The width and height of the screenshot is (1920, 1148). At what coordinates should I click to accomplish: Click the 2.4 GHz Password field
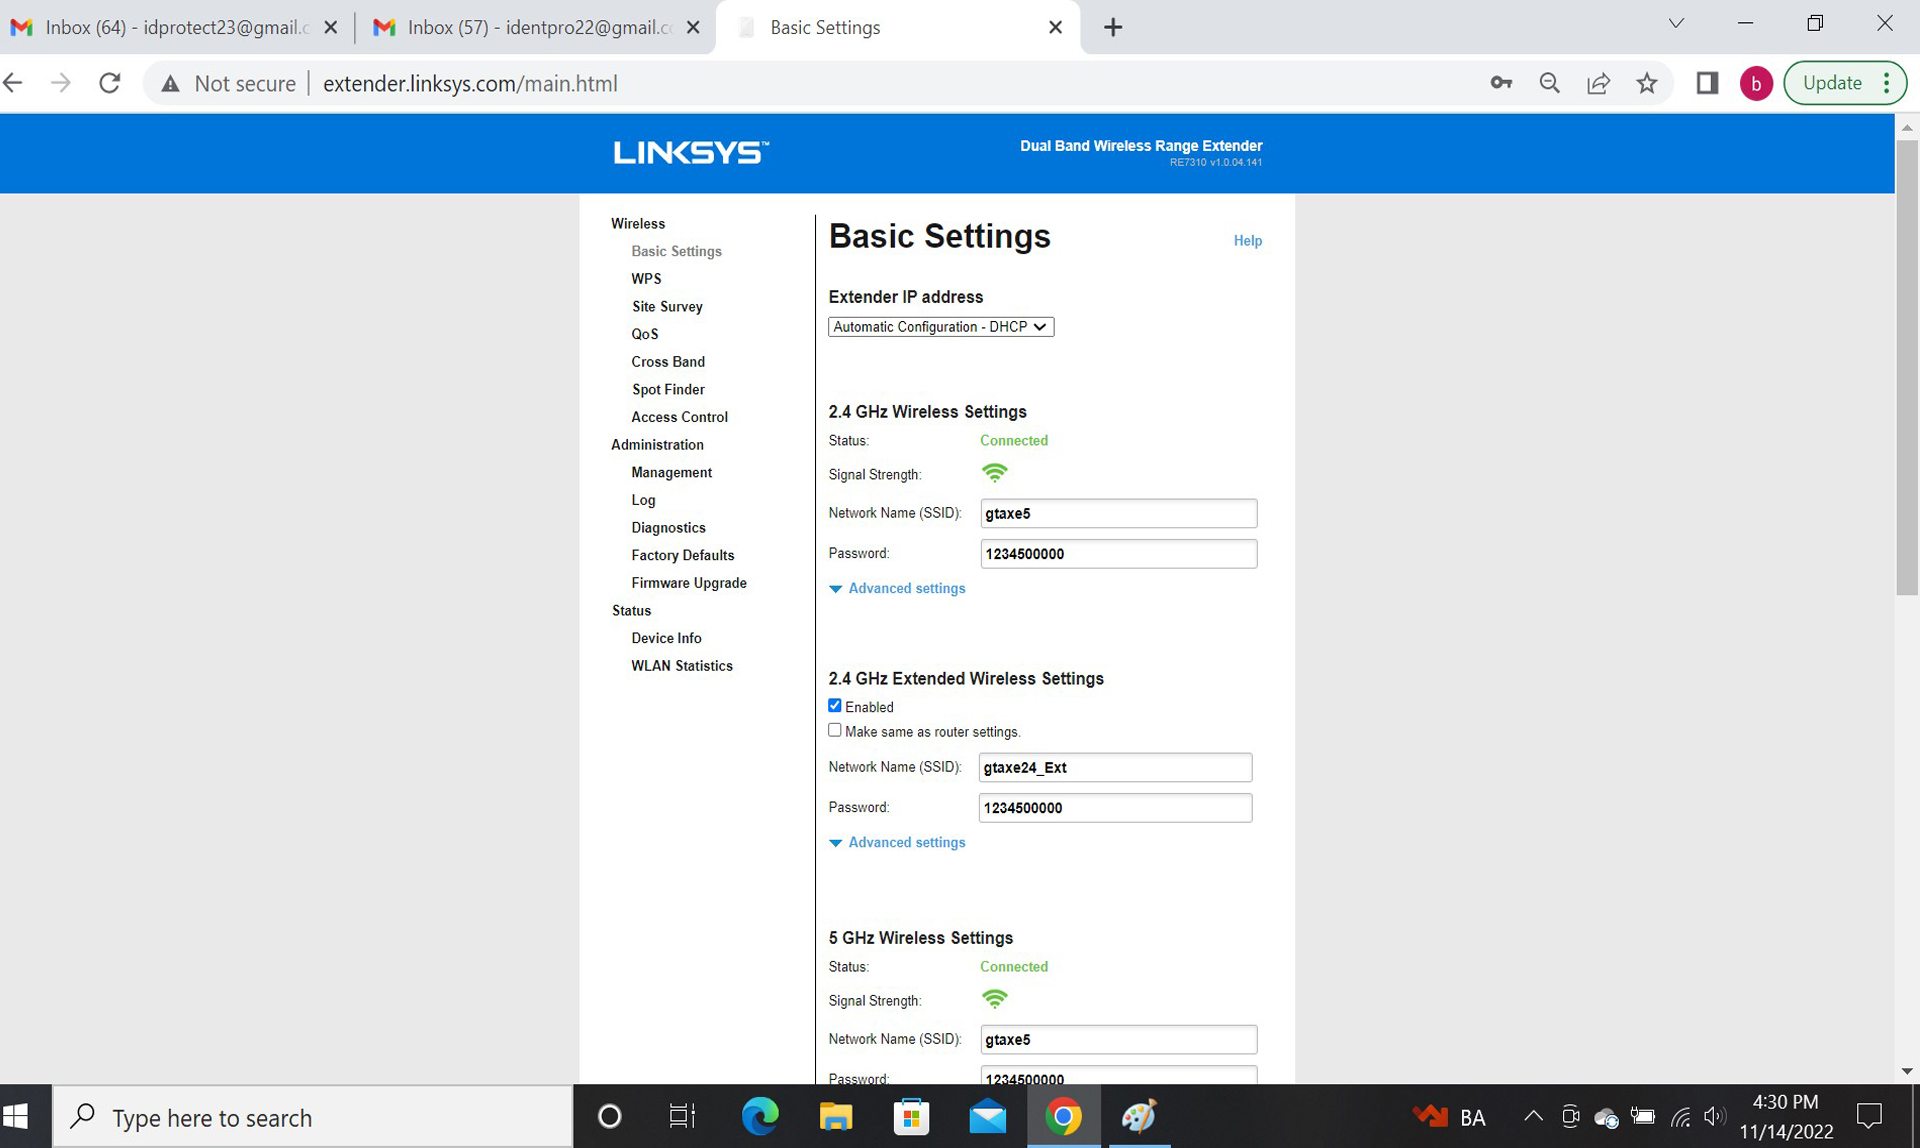coord(1118,553)
